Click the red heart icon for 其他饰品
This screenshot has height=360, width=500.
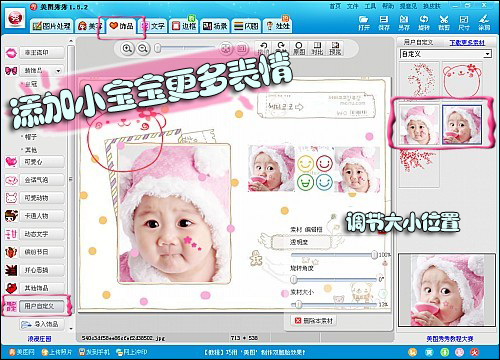(x=11, y=288)
